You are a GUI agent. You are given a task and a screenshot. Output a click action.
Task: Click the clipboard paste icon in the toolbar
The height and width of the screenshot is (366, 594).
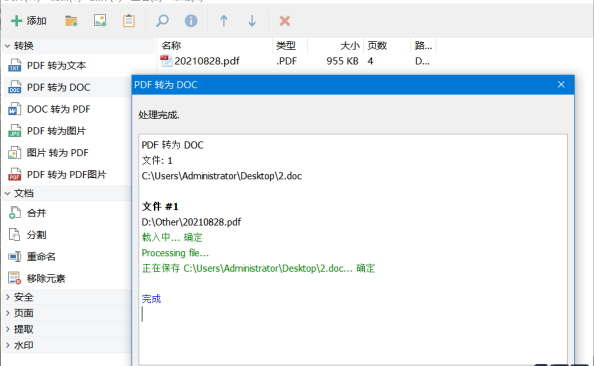(129, 21)
